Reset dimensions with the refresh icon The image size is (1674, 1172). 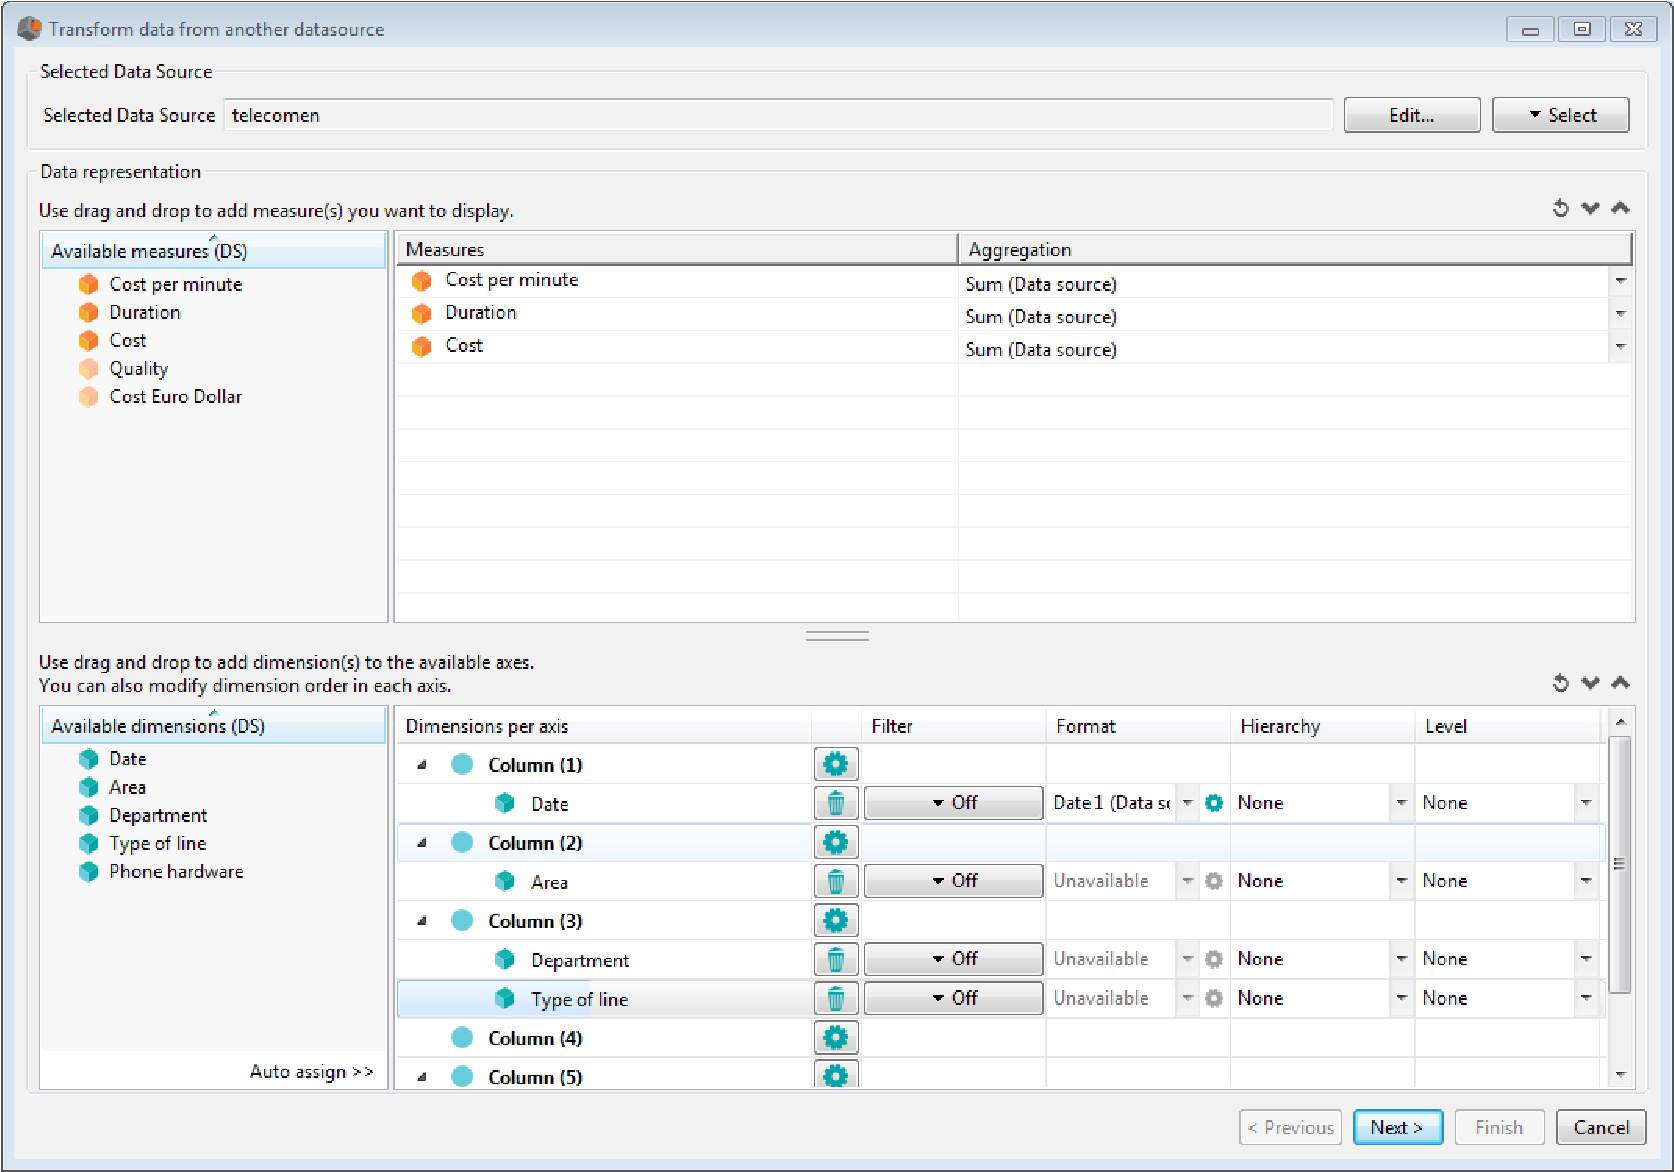(x=1560, y=683)
